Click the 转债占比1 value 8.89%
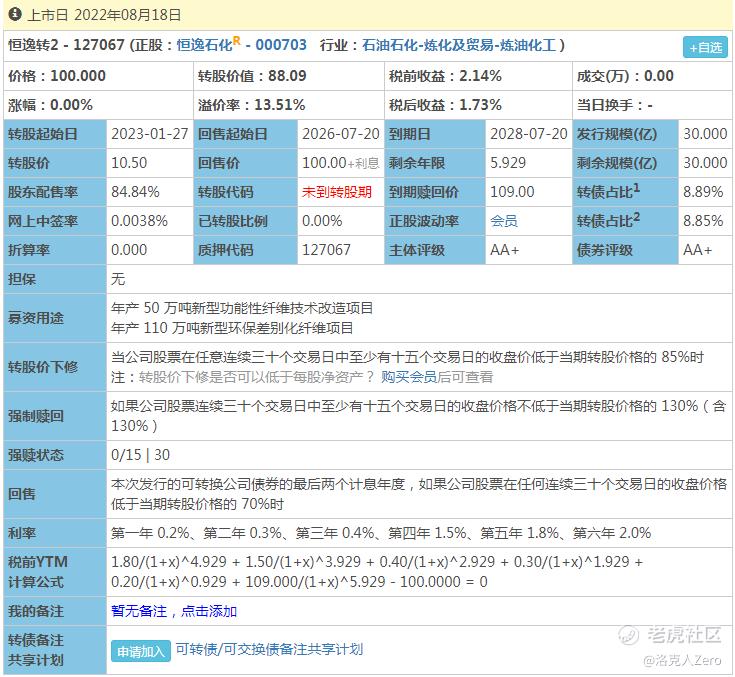The image size is (735, 677). [703, 192]
